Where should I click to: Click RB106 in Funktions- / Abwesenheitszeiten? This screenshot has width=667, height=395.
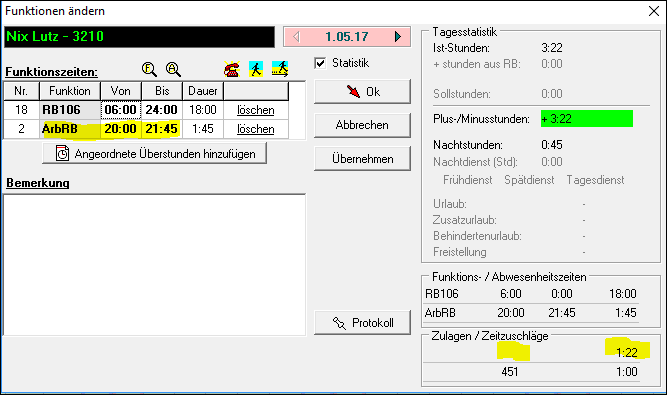(442, 294)
